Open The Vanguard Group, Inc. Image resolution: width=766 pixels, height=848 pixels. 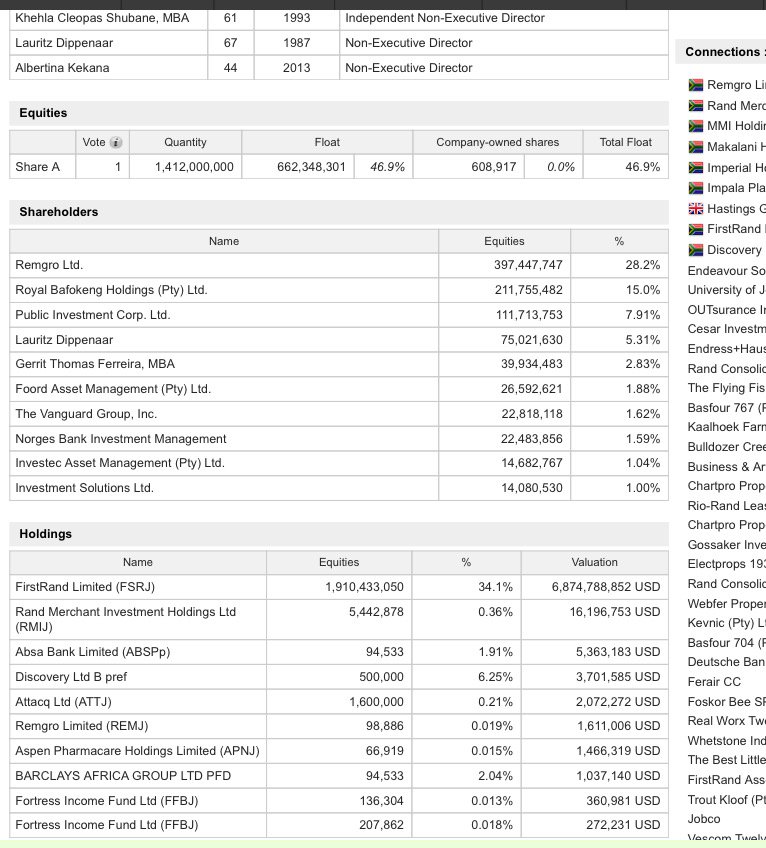tap(86, 414)
